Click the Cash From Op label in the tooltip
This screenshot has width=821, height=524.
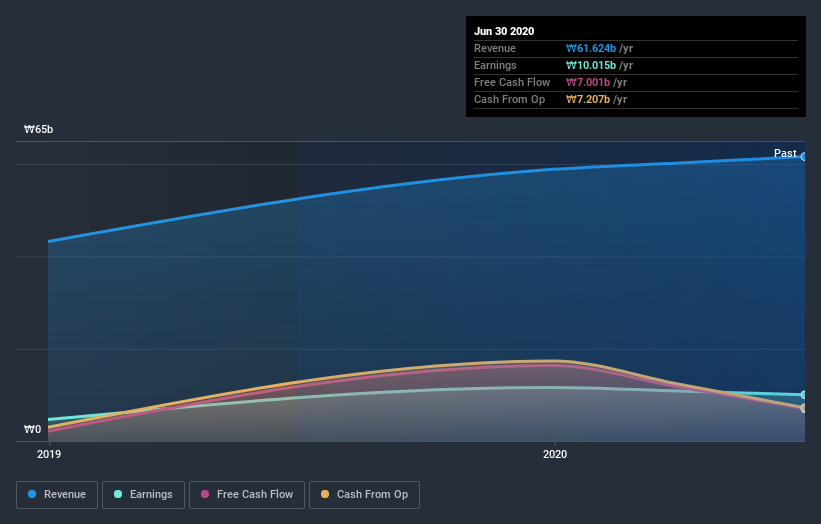pos(509,99)
